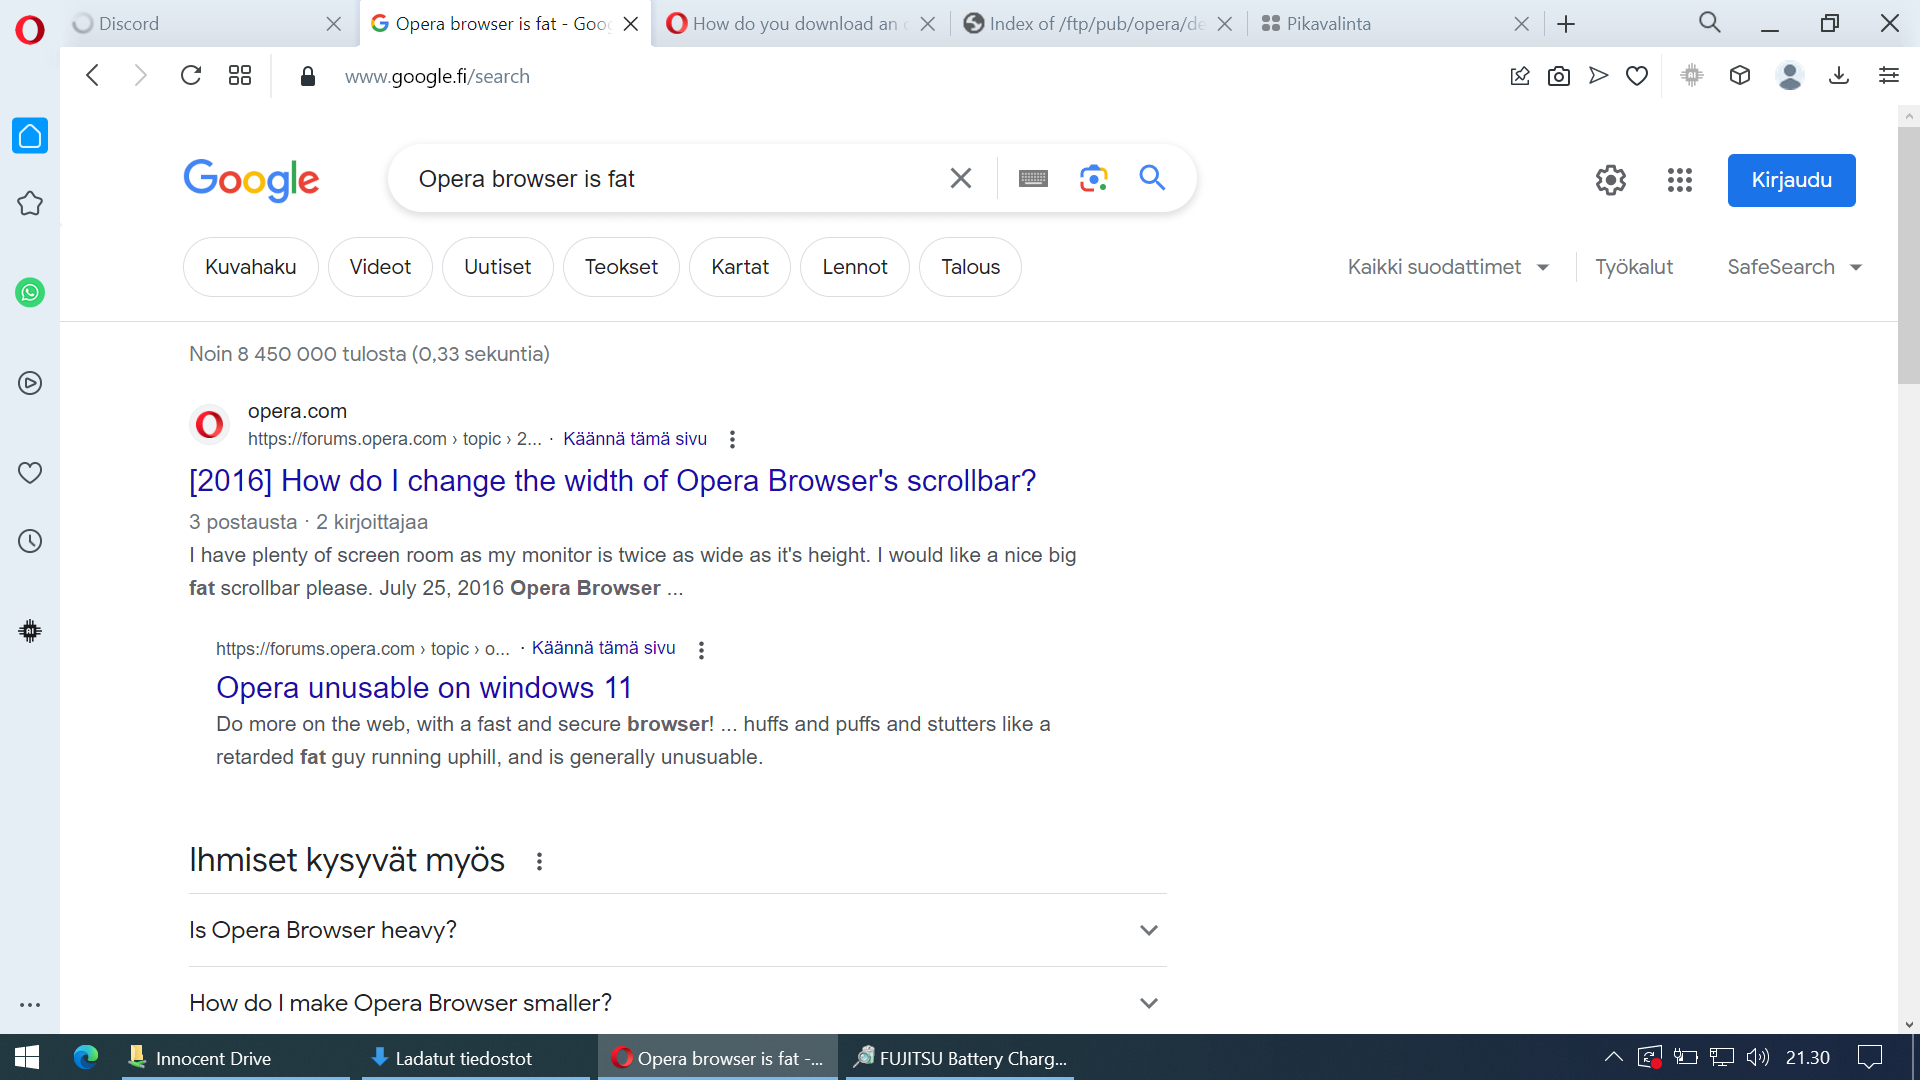Screen dimensions: 1920x1080
Task: Open more options for Windows 11 result
Action: pos(702,650)
